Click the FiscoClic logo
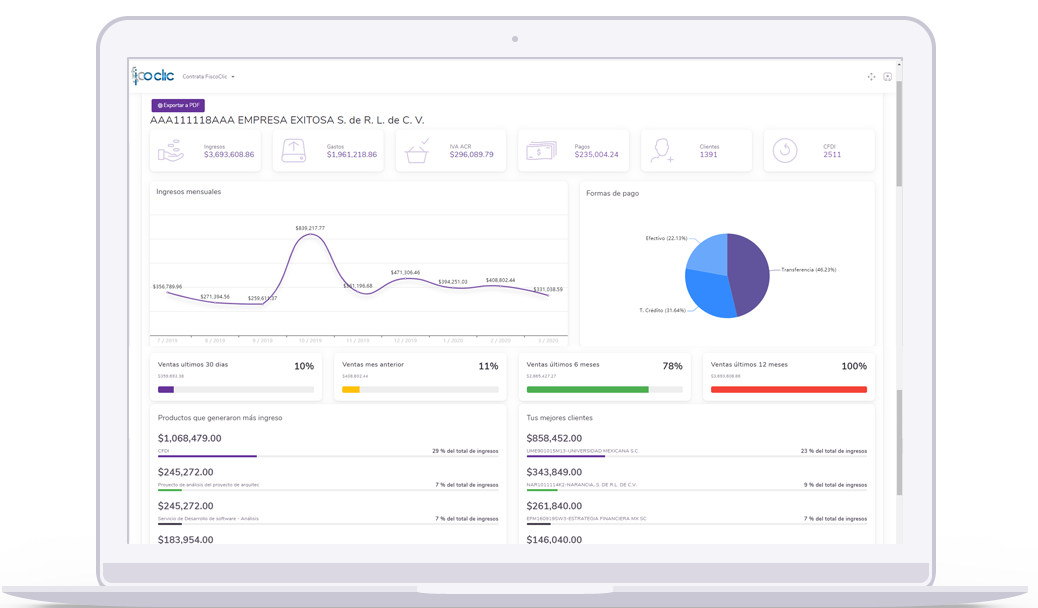Screen dimensions: 1038x608 152,75
